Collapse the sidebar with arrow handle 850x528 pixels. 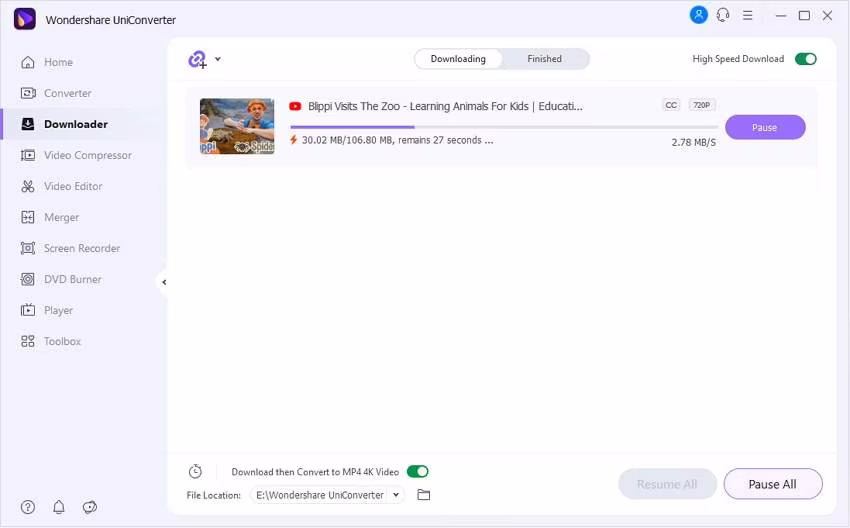coord(164,282)
